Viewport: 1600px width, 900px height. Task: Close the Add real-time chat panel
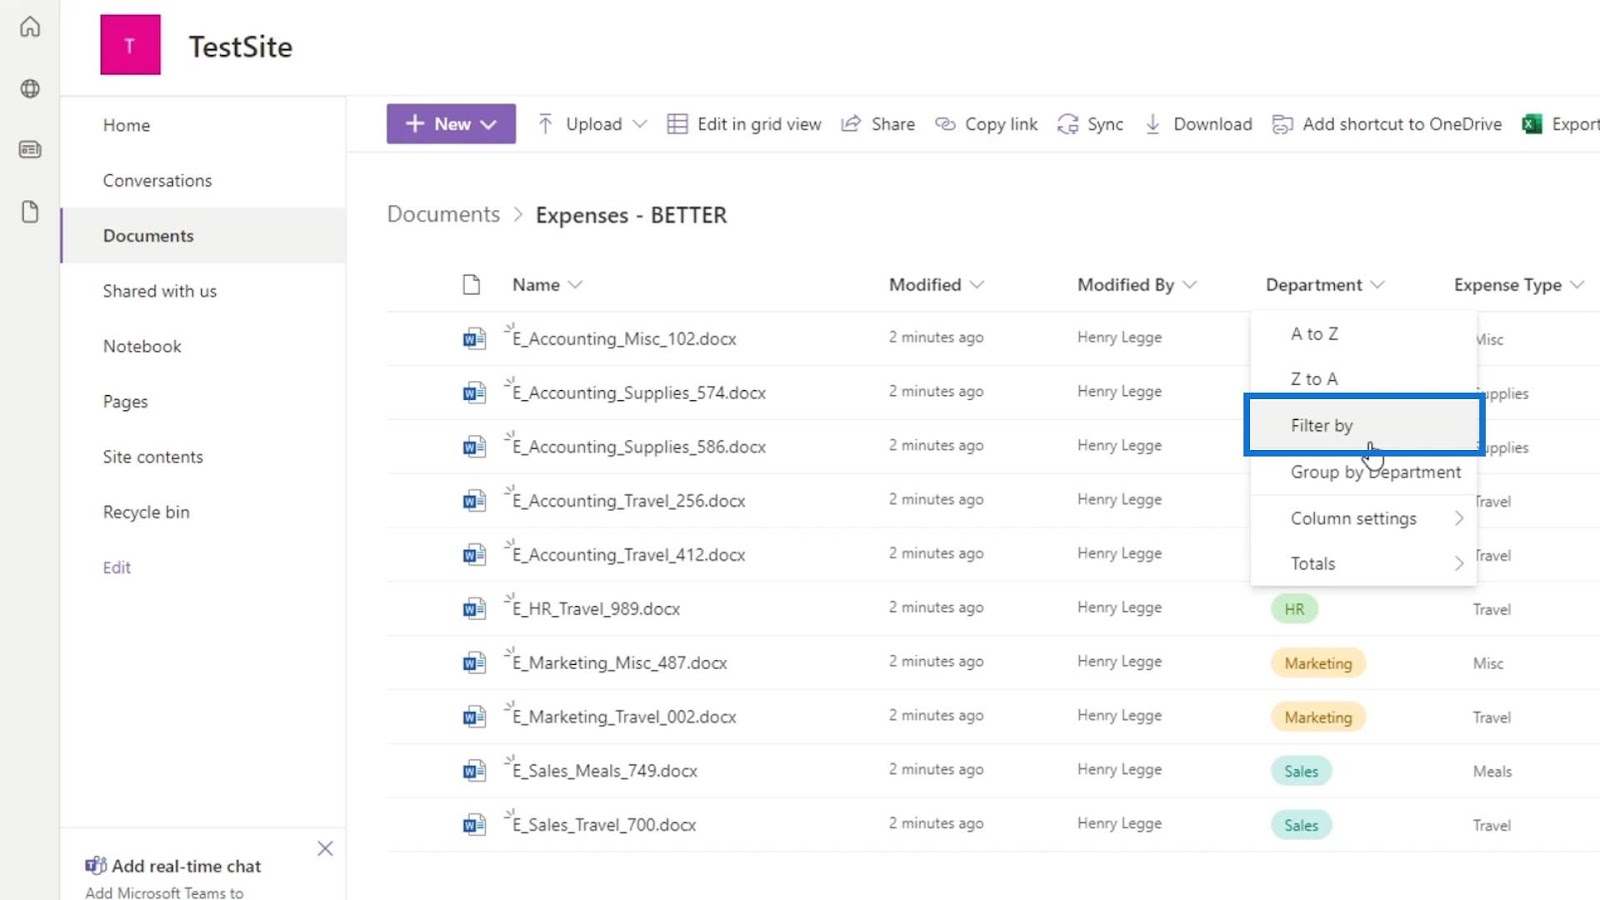click(x=325, y=849)
